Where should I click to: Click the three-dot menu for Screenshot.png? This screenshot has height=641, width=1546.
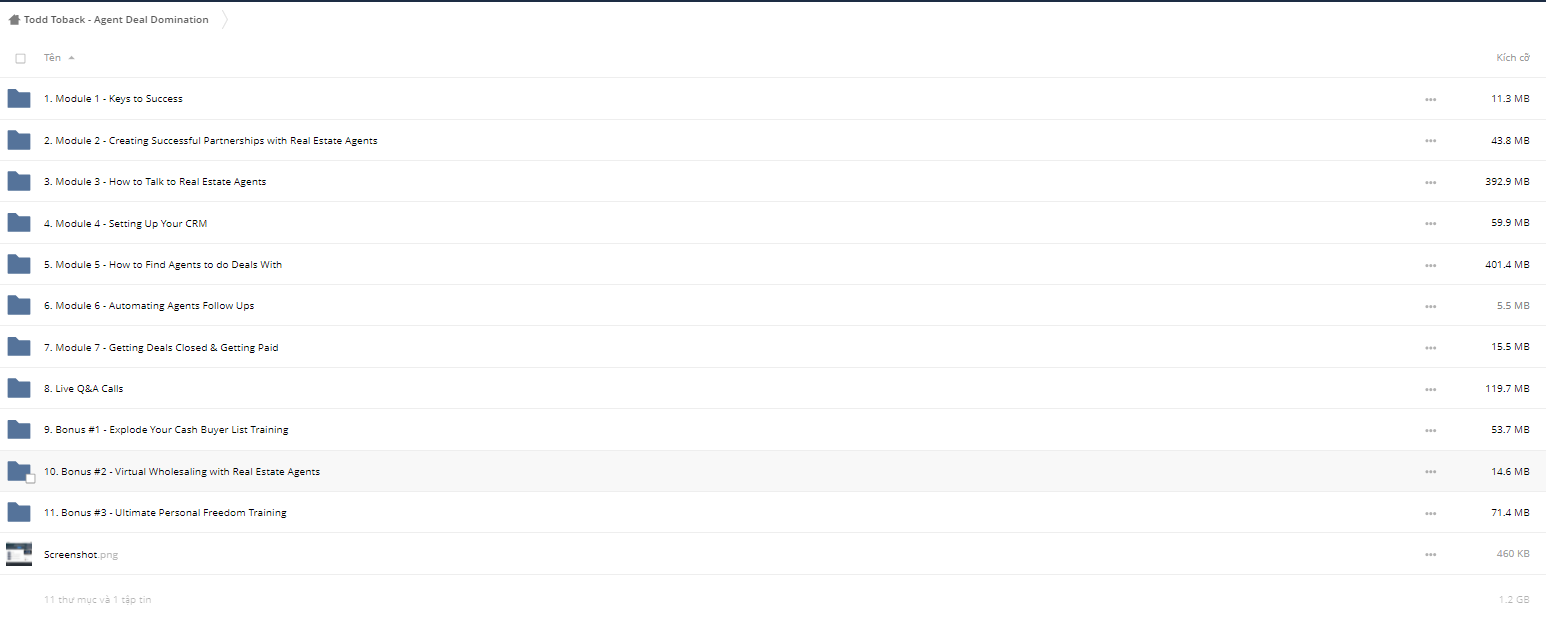pyautogui.click(x=1431, y=554)
